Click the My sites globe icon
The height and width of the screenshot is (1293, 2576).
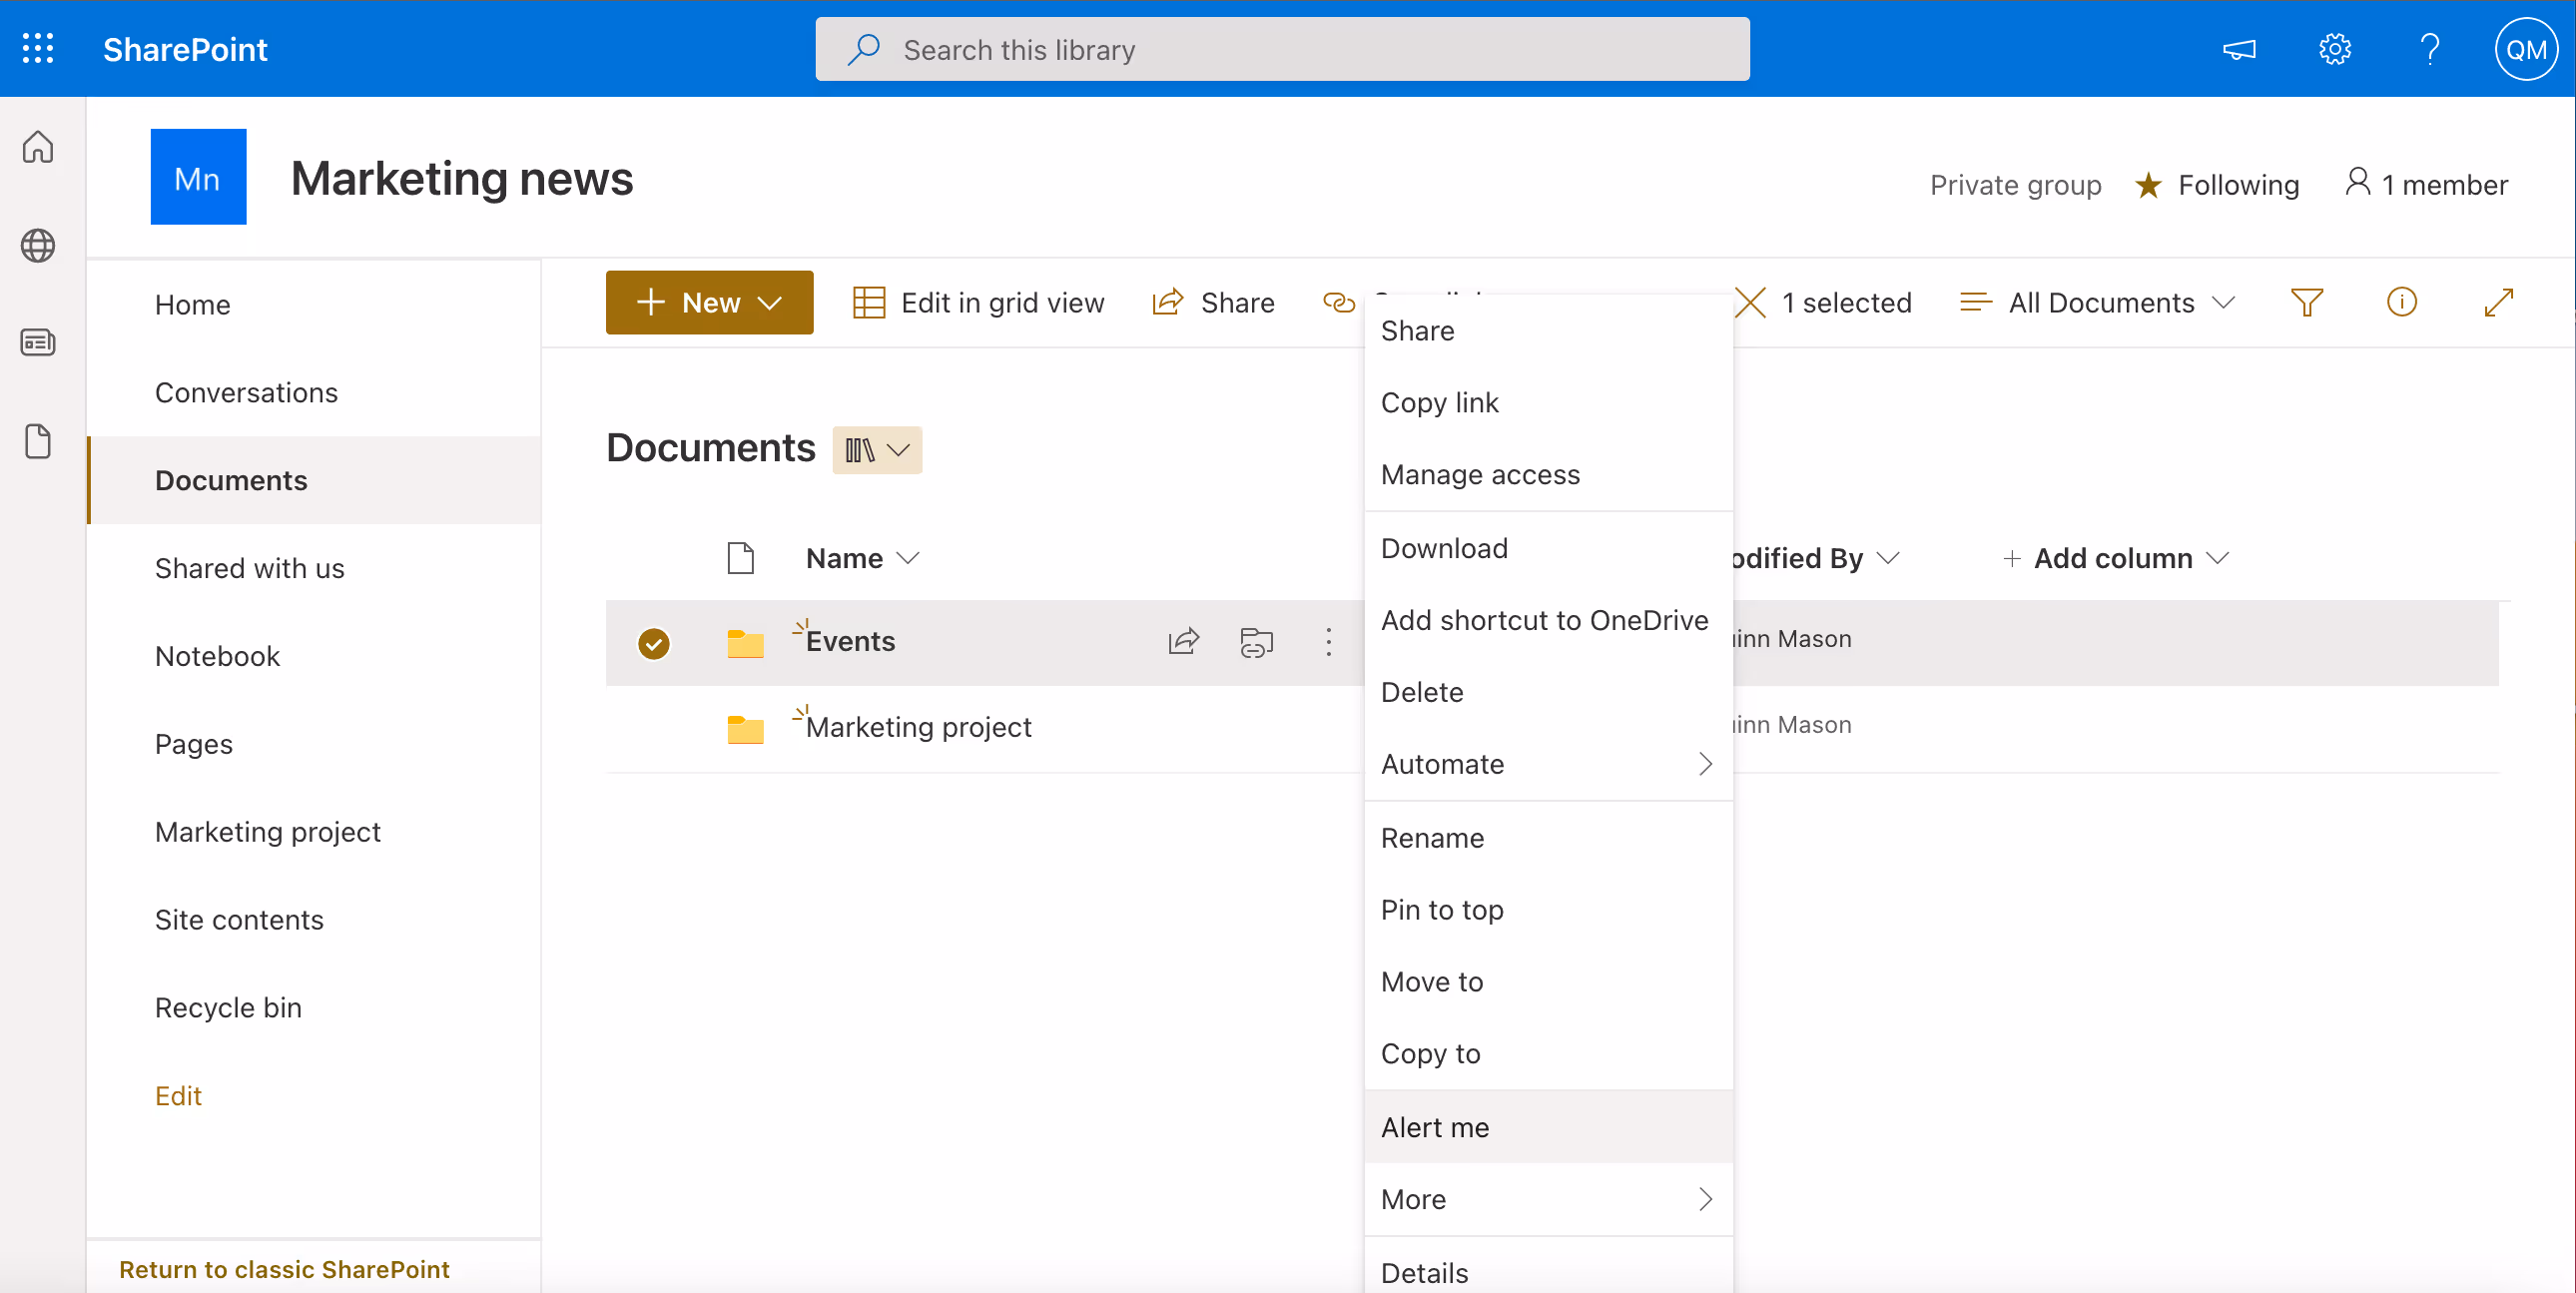(x=38, y=245)
